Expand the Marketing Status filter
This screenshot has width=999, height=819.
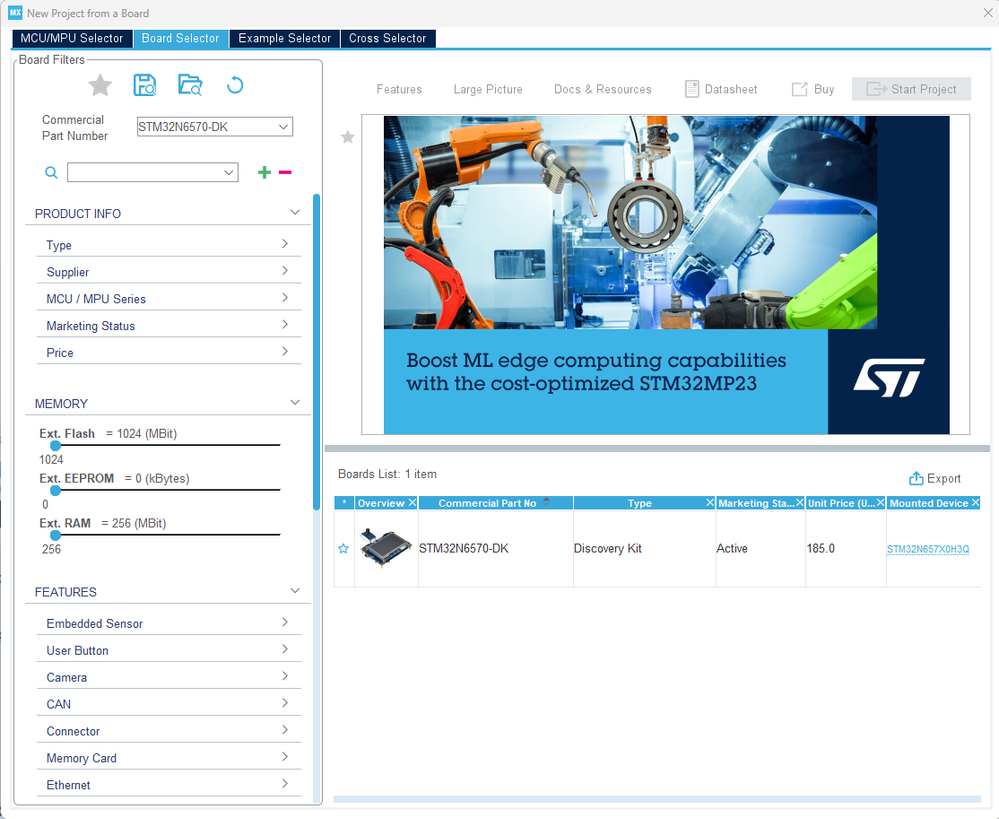pos(169,325)
